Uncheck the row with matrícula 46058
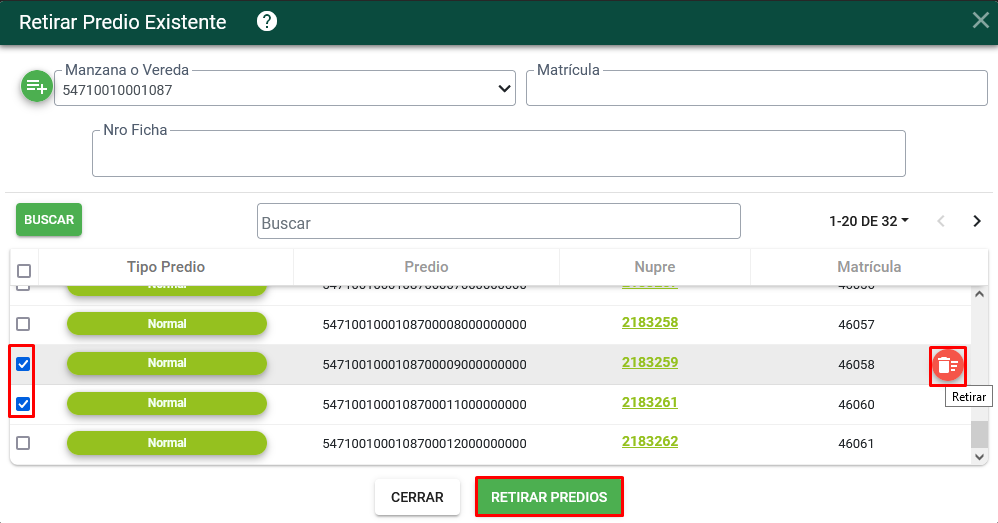This screenshot has width=998, height=523. pos(23,364)
